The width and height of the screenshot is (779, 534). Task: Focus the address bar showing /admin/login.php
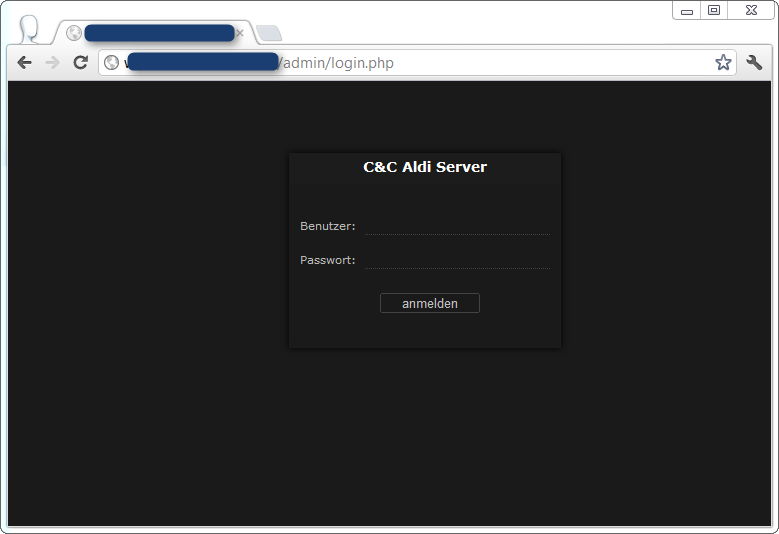point(417,63)
